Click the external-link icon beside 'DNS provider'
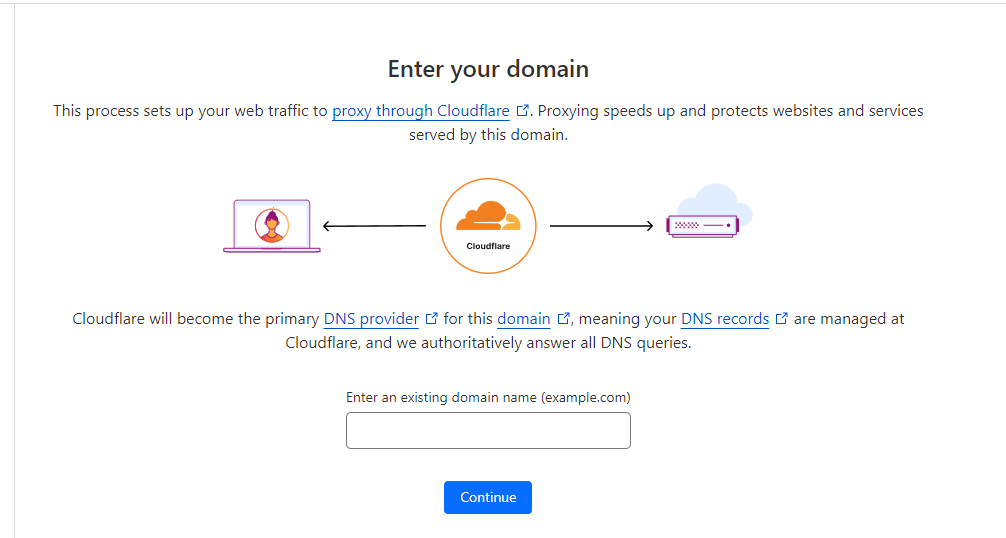Viewport: 1006px width, 538px height. coord(432,318)
